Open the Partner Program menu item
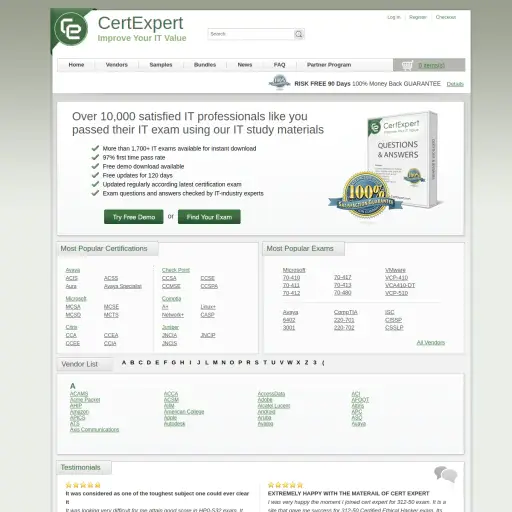This screenshot has width=512, height=512. (x=329, y=65)
